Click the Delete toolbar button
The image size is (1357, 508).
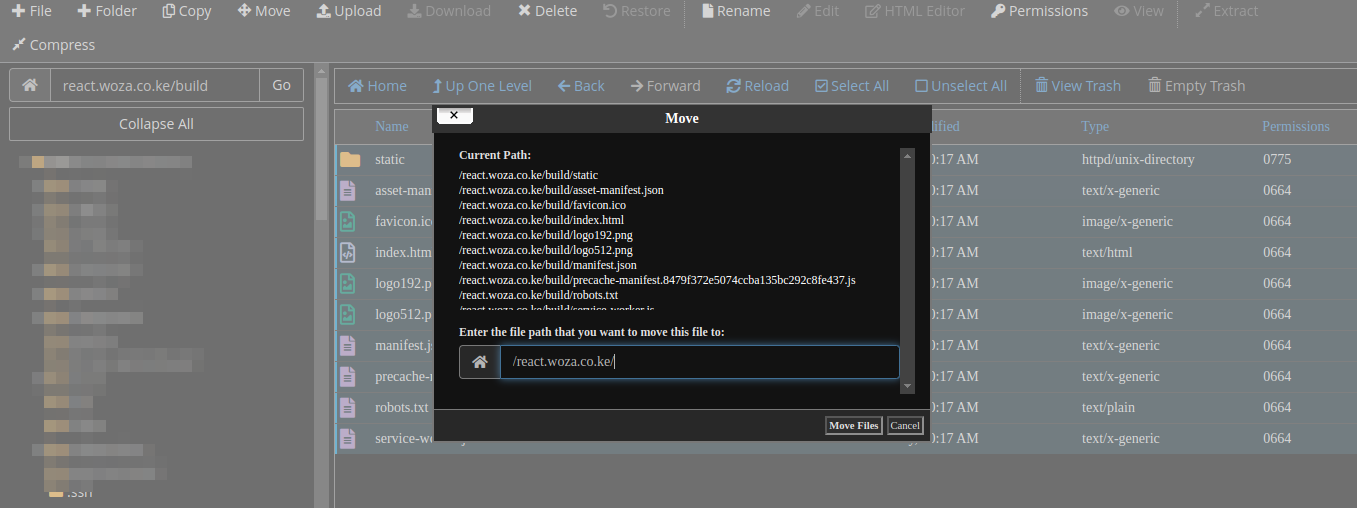(548, 11)
